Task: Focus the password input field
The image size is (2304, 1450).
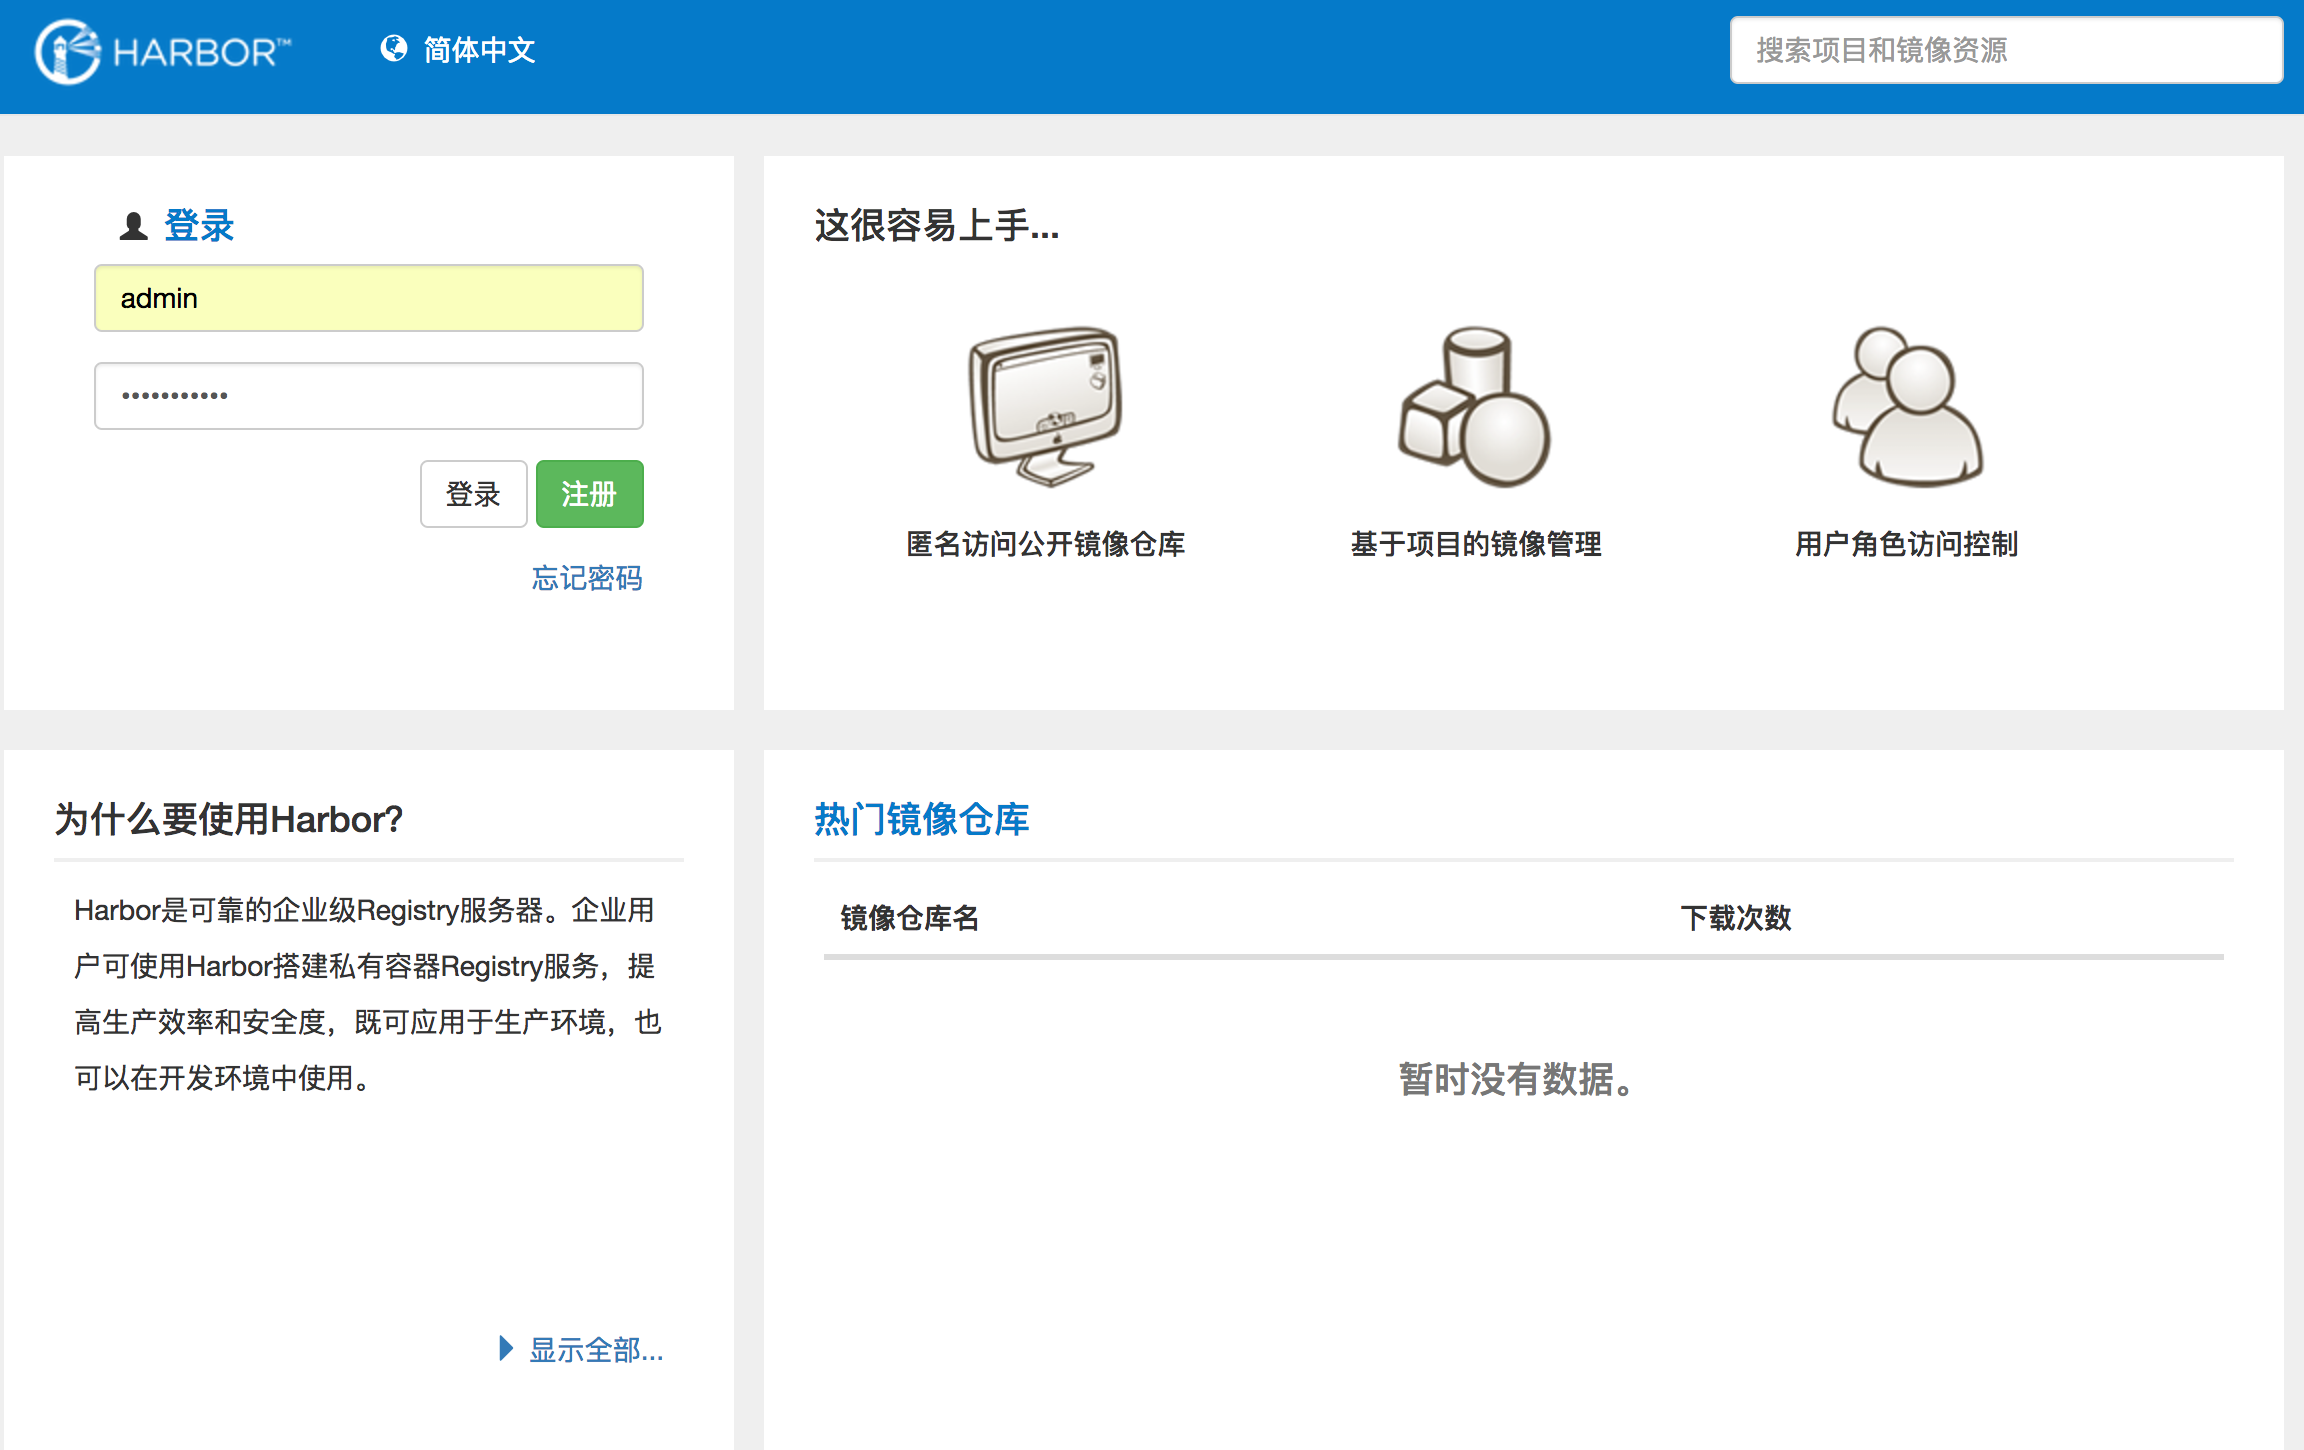Action: click(x=368, y=396)
